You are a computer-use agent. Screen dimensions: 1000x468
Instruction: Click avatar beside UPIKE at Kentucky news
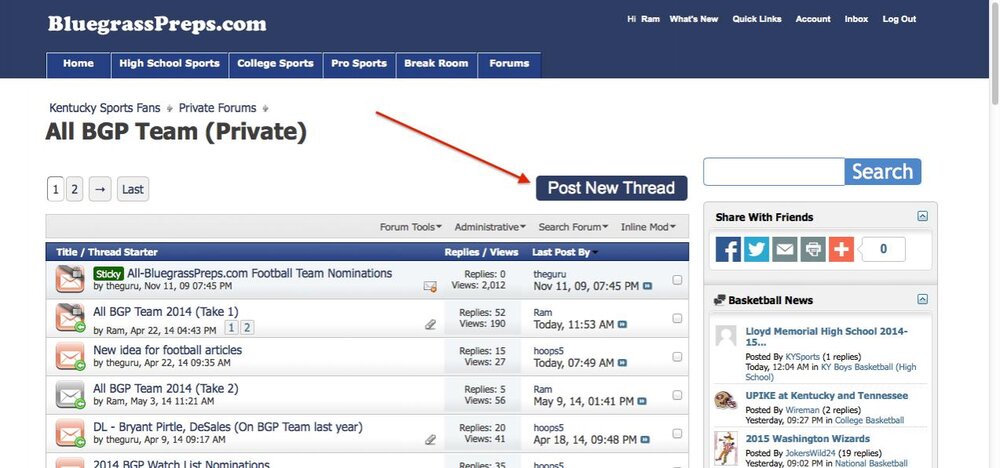pos(726,400)
